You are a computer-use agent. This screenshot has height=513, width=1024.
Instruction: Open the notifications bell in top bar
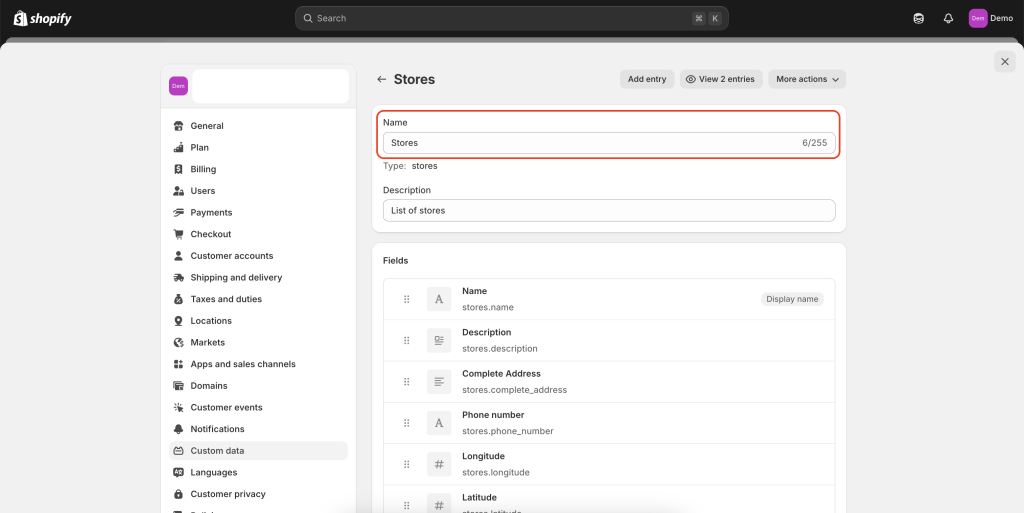[x=948, y=18]
